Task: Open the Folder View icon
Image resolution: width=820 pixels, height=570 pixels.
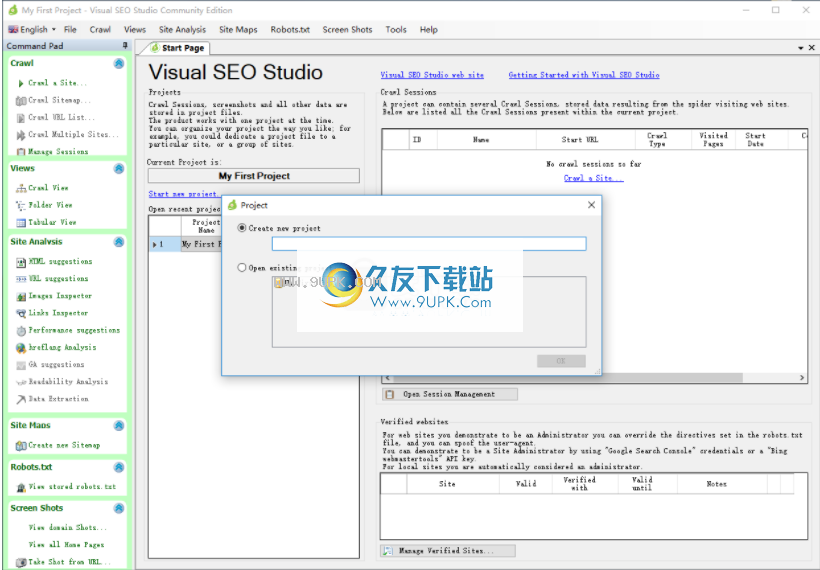Action: pyautogui.click(x=21, y=205)
